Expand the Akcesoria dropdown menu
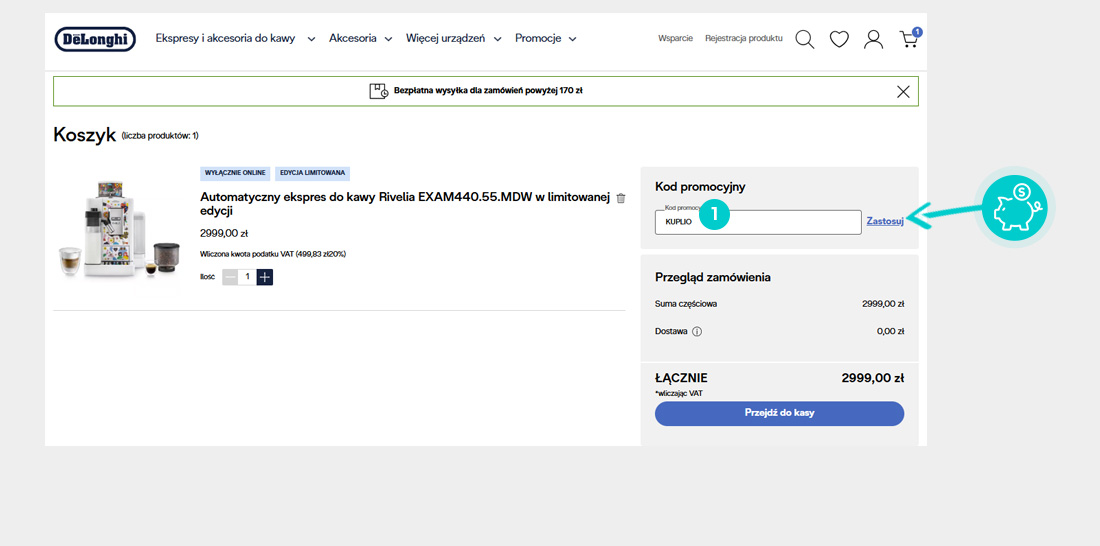 pos(360,39)
